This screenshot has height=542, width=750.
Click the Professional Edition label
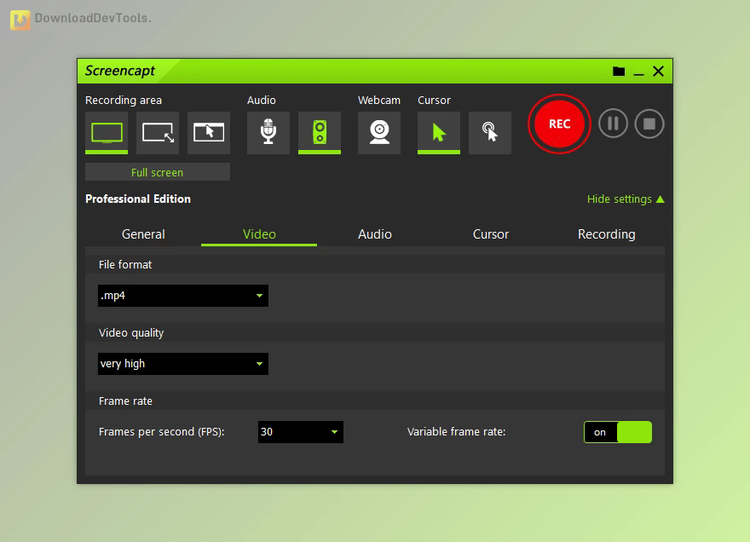tap(138, 199)
